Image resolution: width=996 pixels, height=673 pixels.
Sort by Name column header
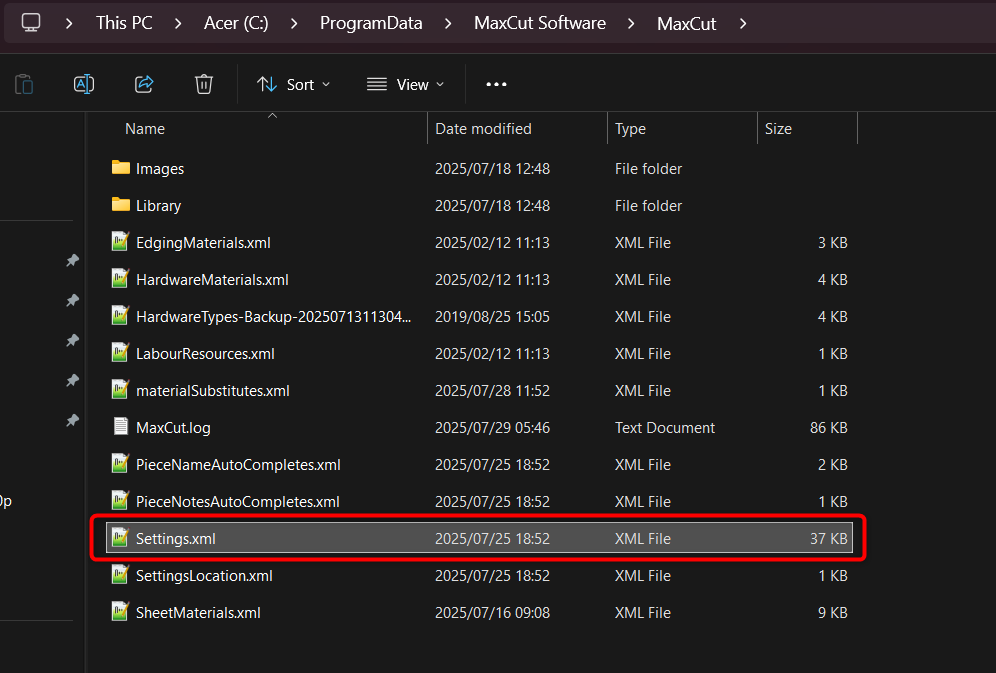coord(145,128)
